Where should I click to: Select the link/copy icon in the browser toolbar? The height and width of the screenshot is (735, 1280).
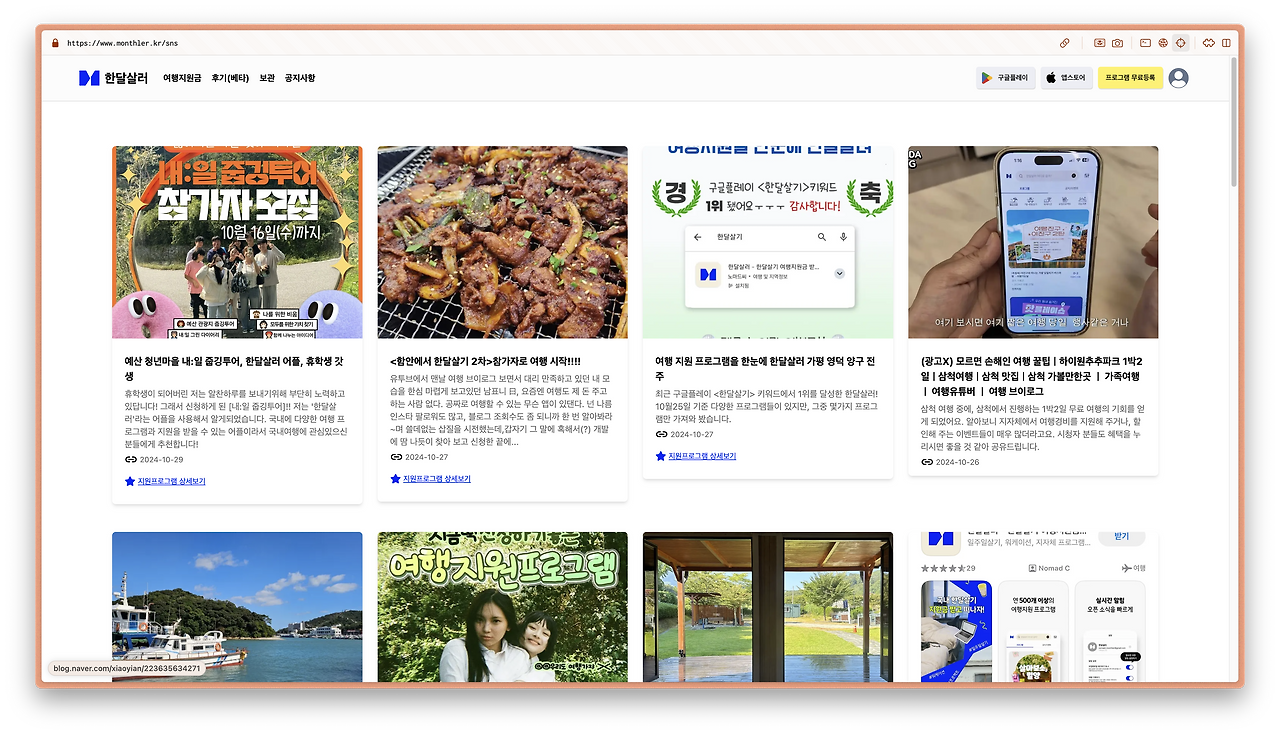point(1064,42)
